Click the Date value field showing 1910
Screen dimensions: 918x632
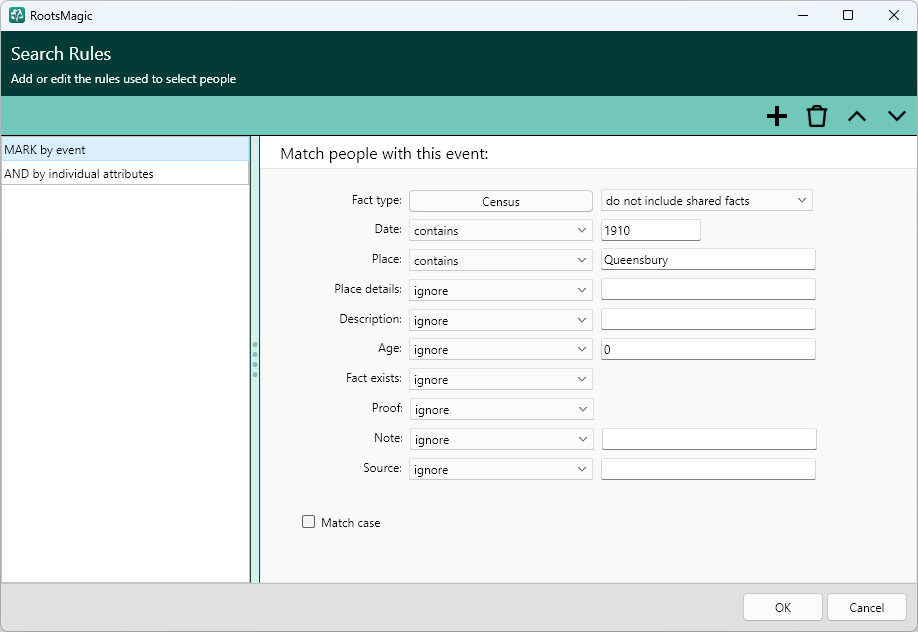pos(650,230)
